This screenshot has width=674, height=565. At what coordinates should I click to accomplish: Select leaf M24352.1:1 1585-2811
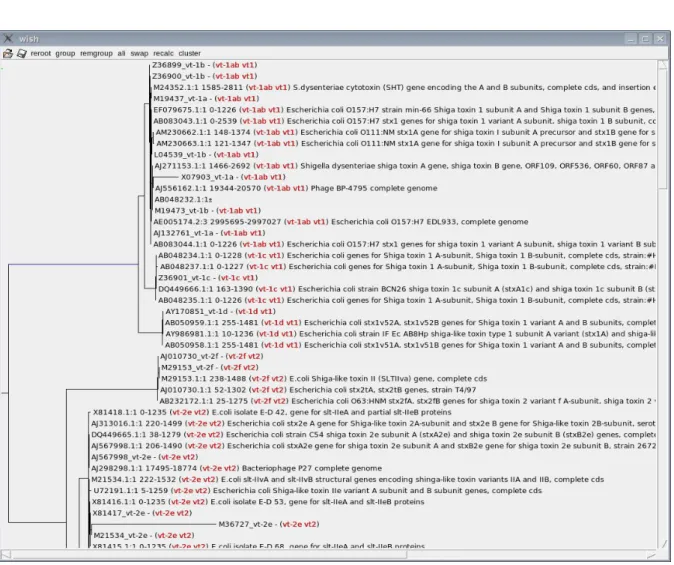click(198, 87)
